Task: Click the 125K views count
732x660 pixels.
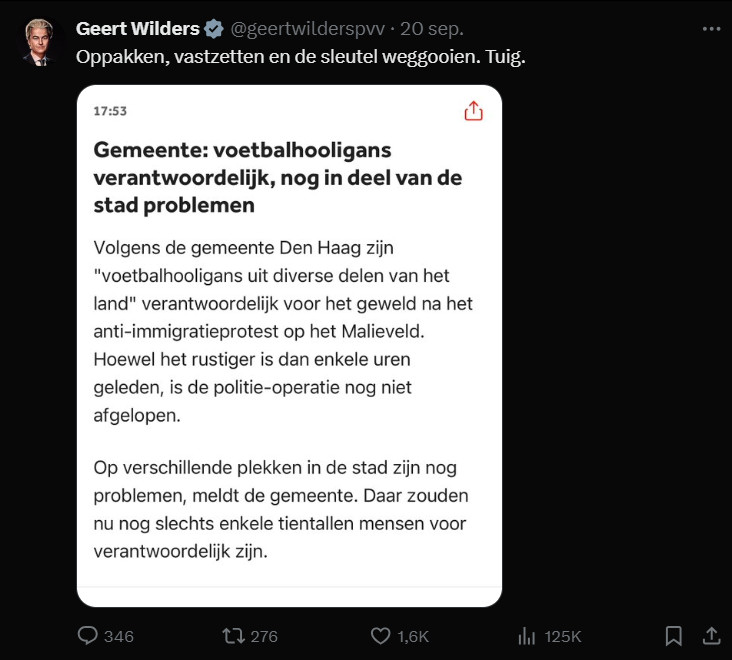Action: coord(562,636)
